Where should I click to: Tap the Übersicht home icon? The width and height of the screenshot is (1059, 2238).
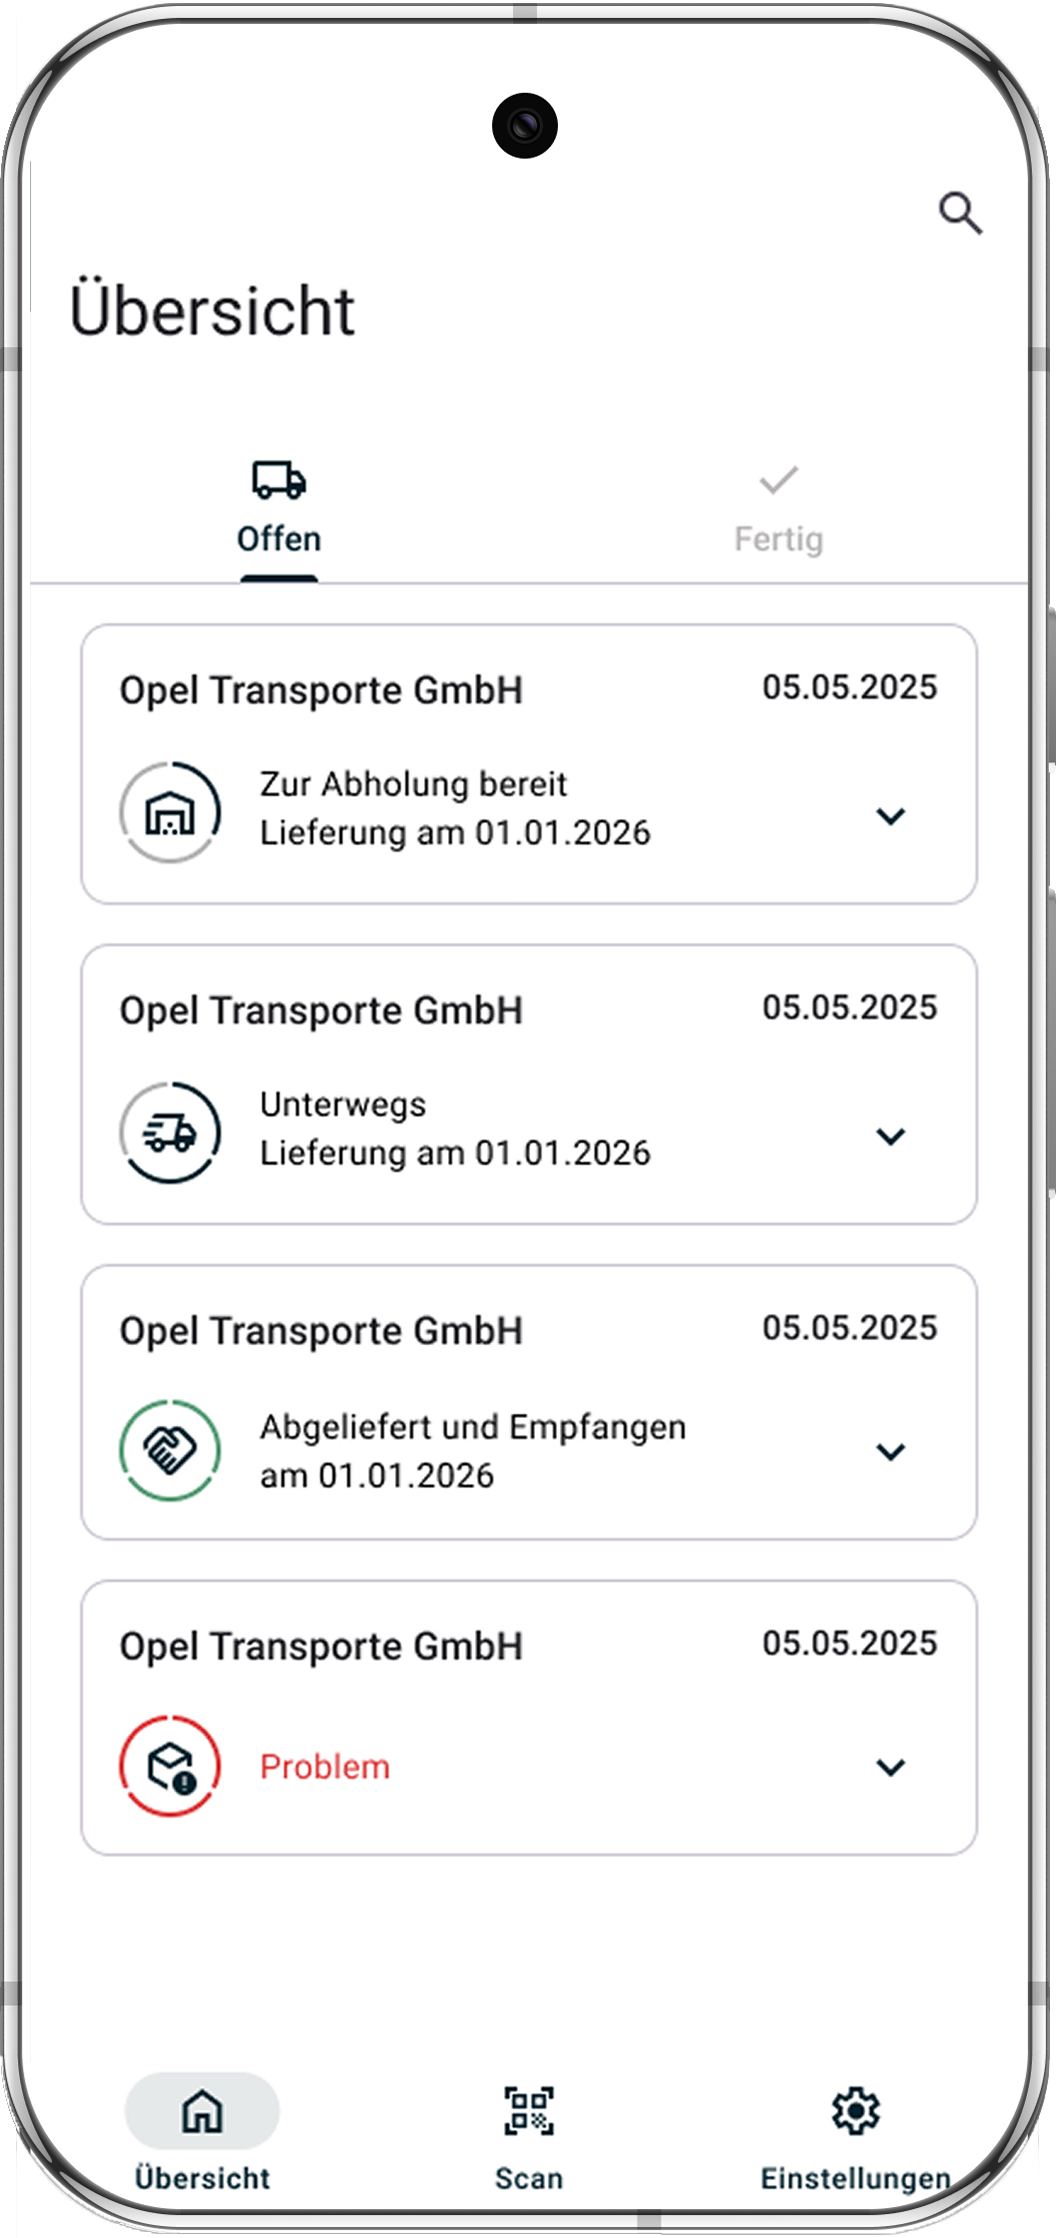[x=202, y=2111]
